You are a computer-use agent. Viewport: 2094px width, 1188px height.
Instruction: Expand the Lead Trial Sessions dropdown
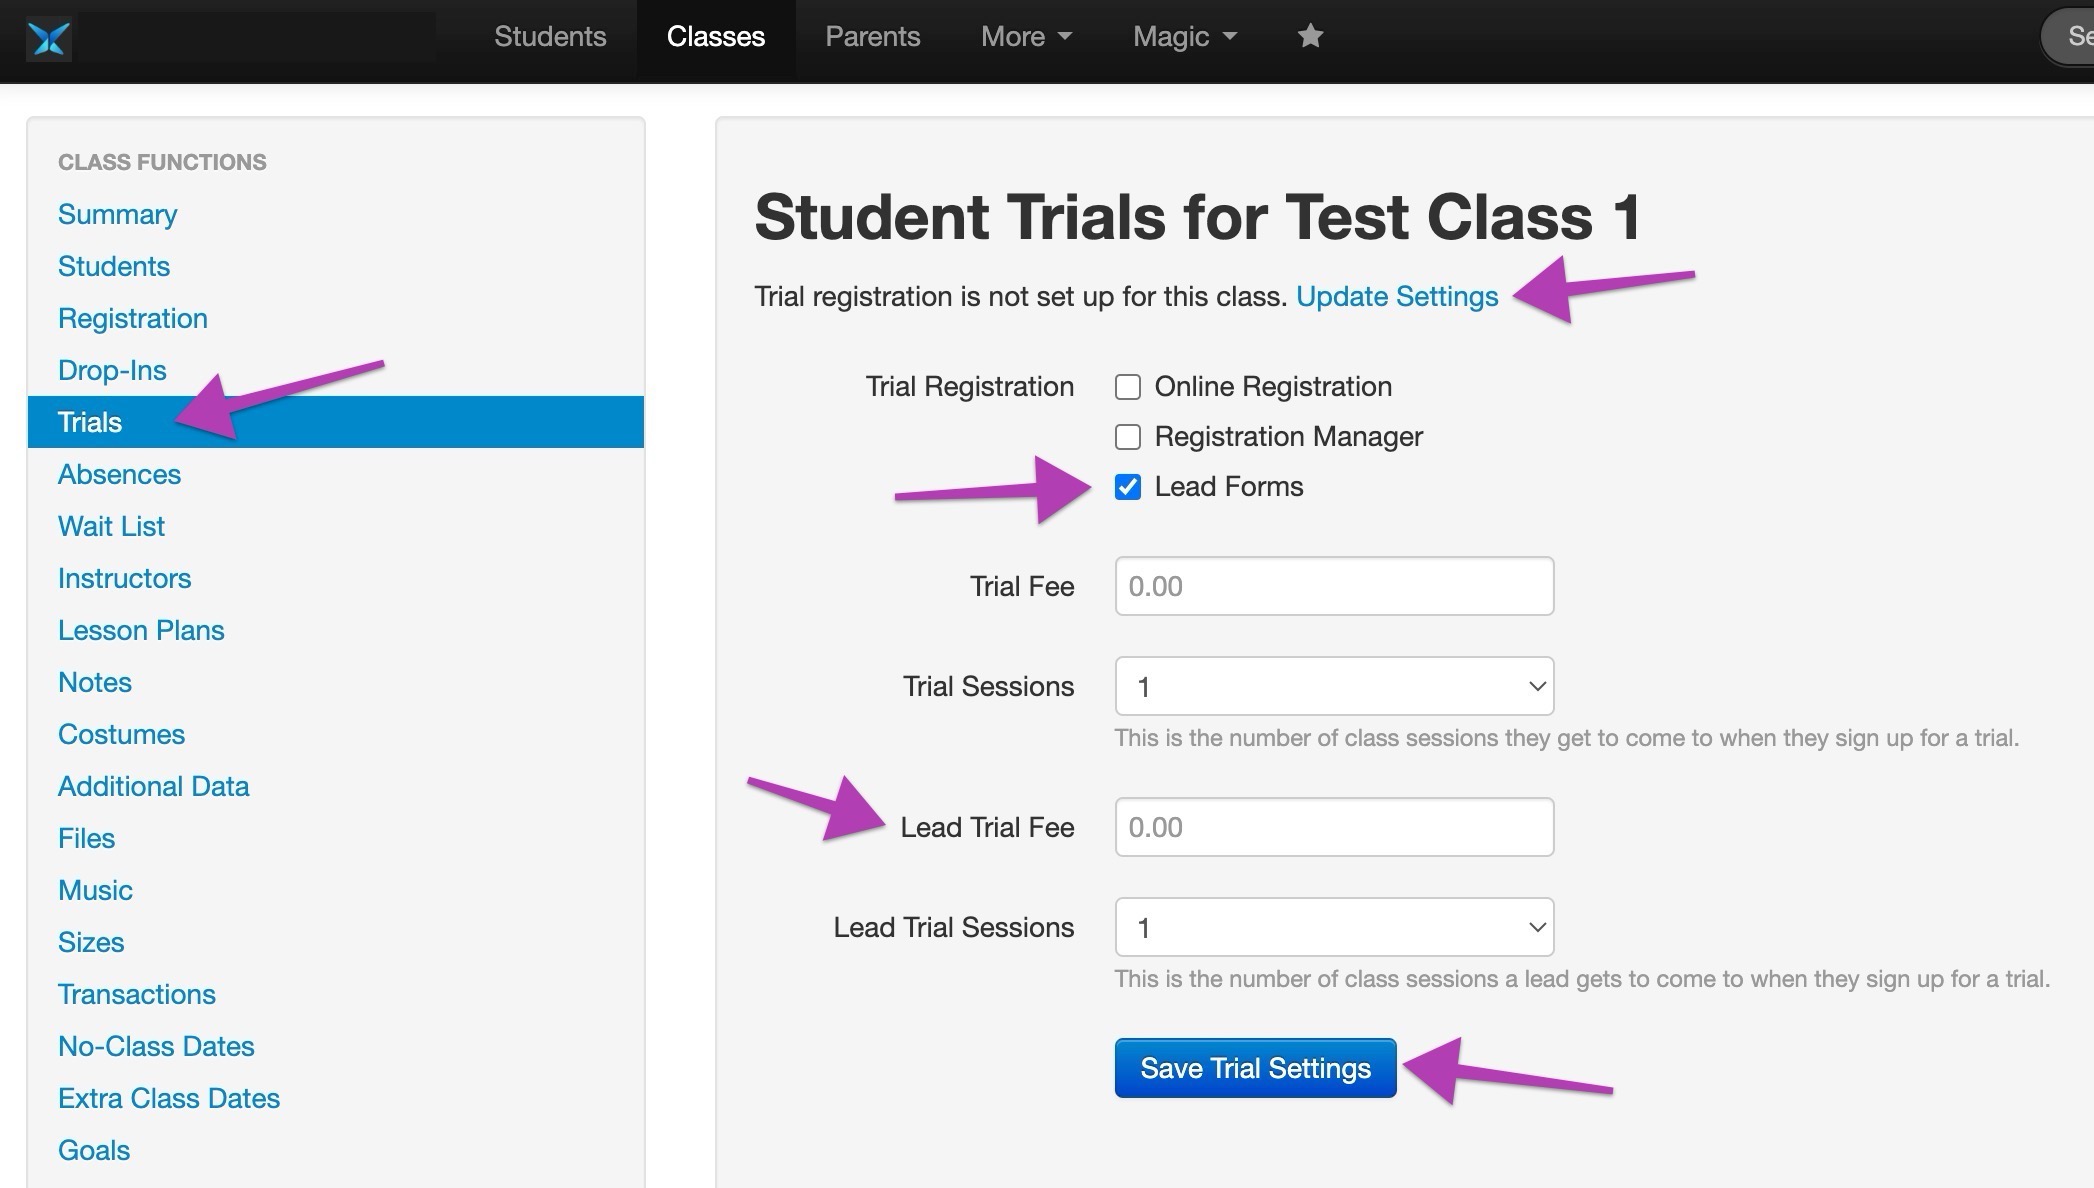[x=1334, y=927]
